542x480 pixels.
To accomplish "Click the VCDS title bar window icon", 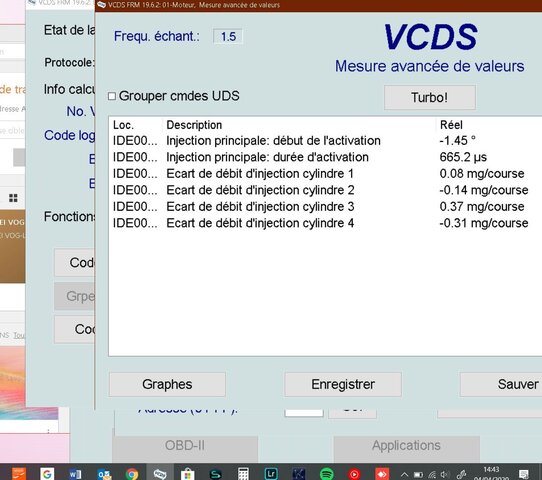I will pyautogui.click(x=101, y=5).
